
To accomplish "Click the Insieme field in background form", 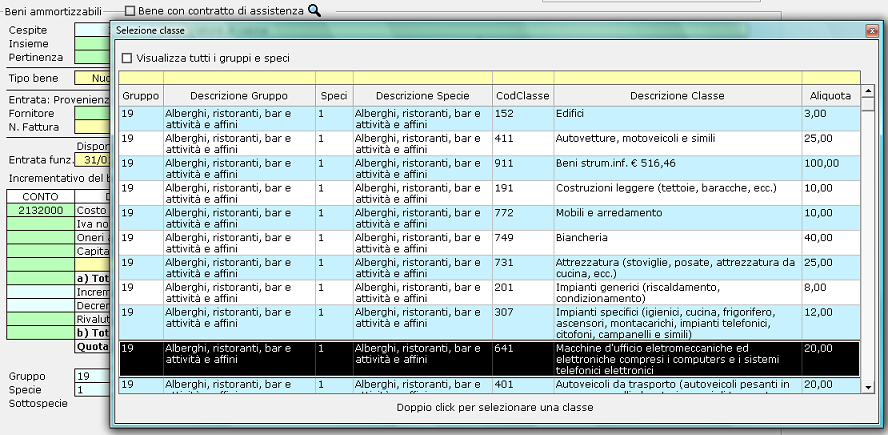I will (x=92, y=44).
